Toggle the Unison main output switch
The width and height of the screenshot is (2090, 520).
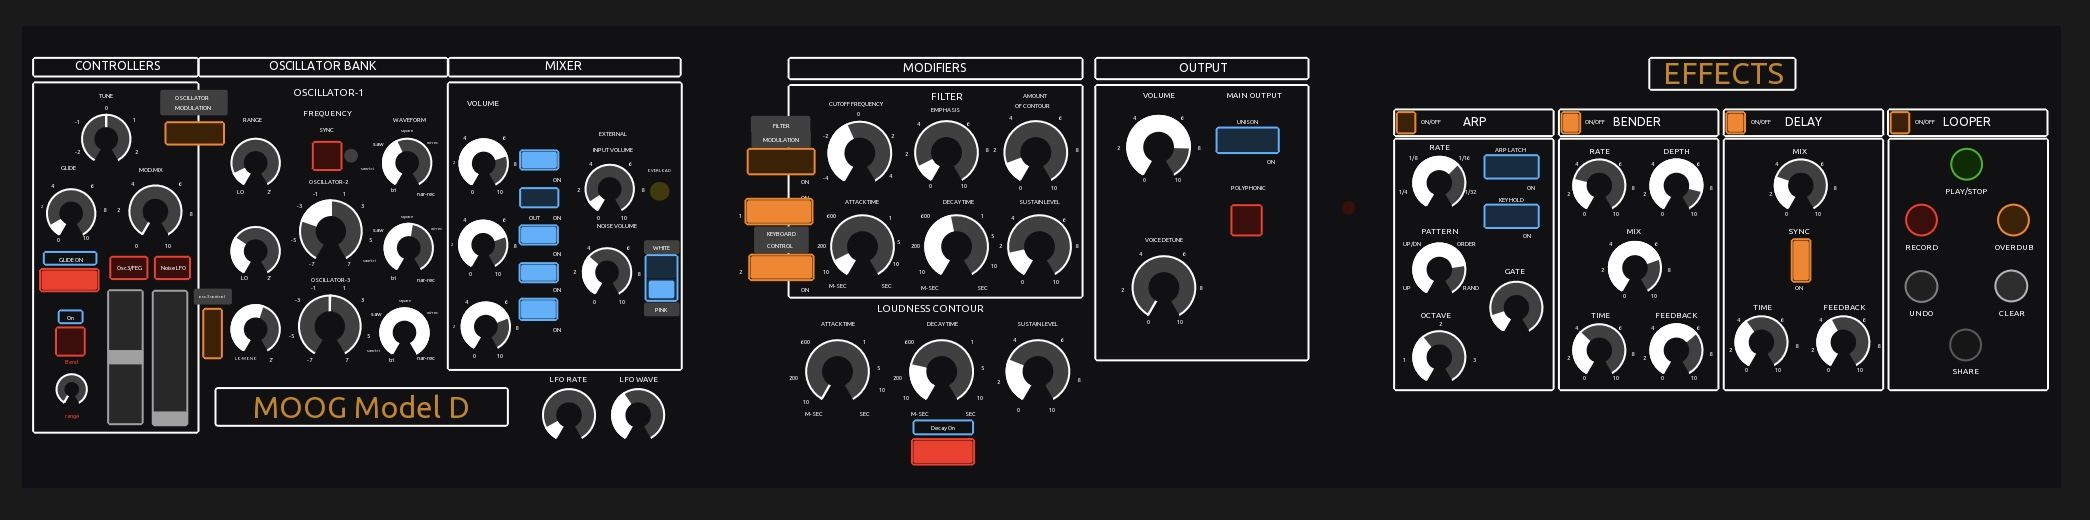pos(1247,140)
